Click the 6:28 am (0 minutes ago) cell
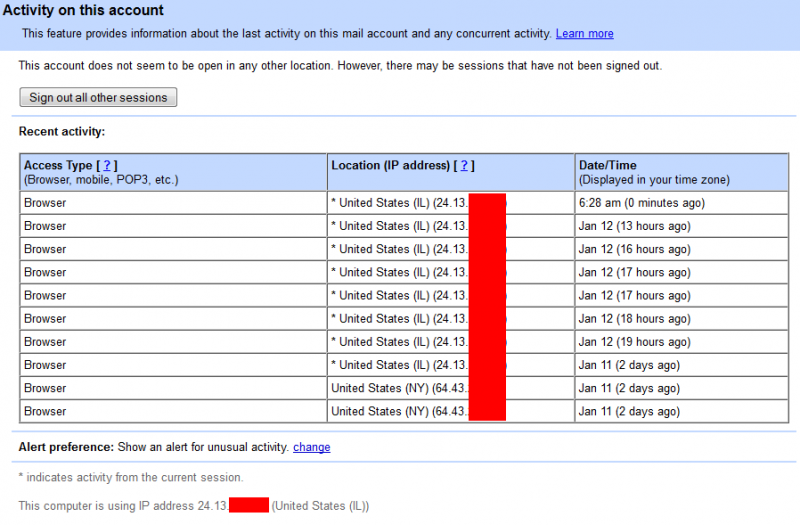 pyautogui.click(x=681, y=203)
